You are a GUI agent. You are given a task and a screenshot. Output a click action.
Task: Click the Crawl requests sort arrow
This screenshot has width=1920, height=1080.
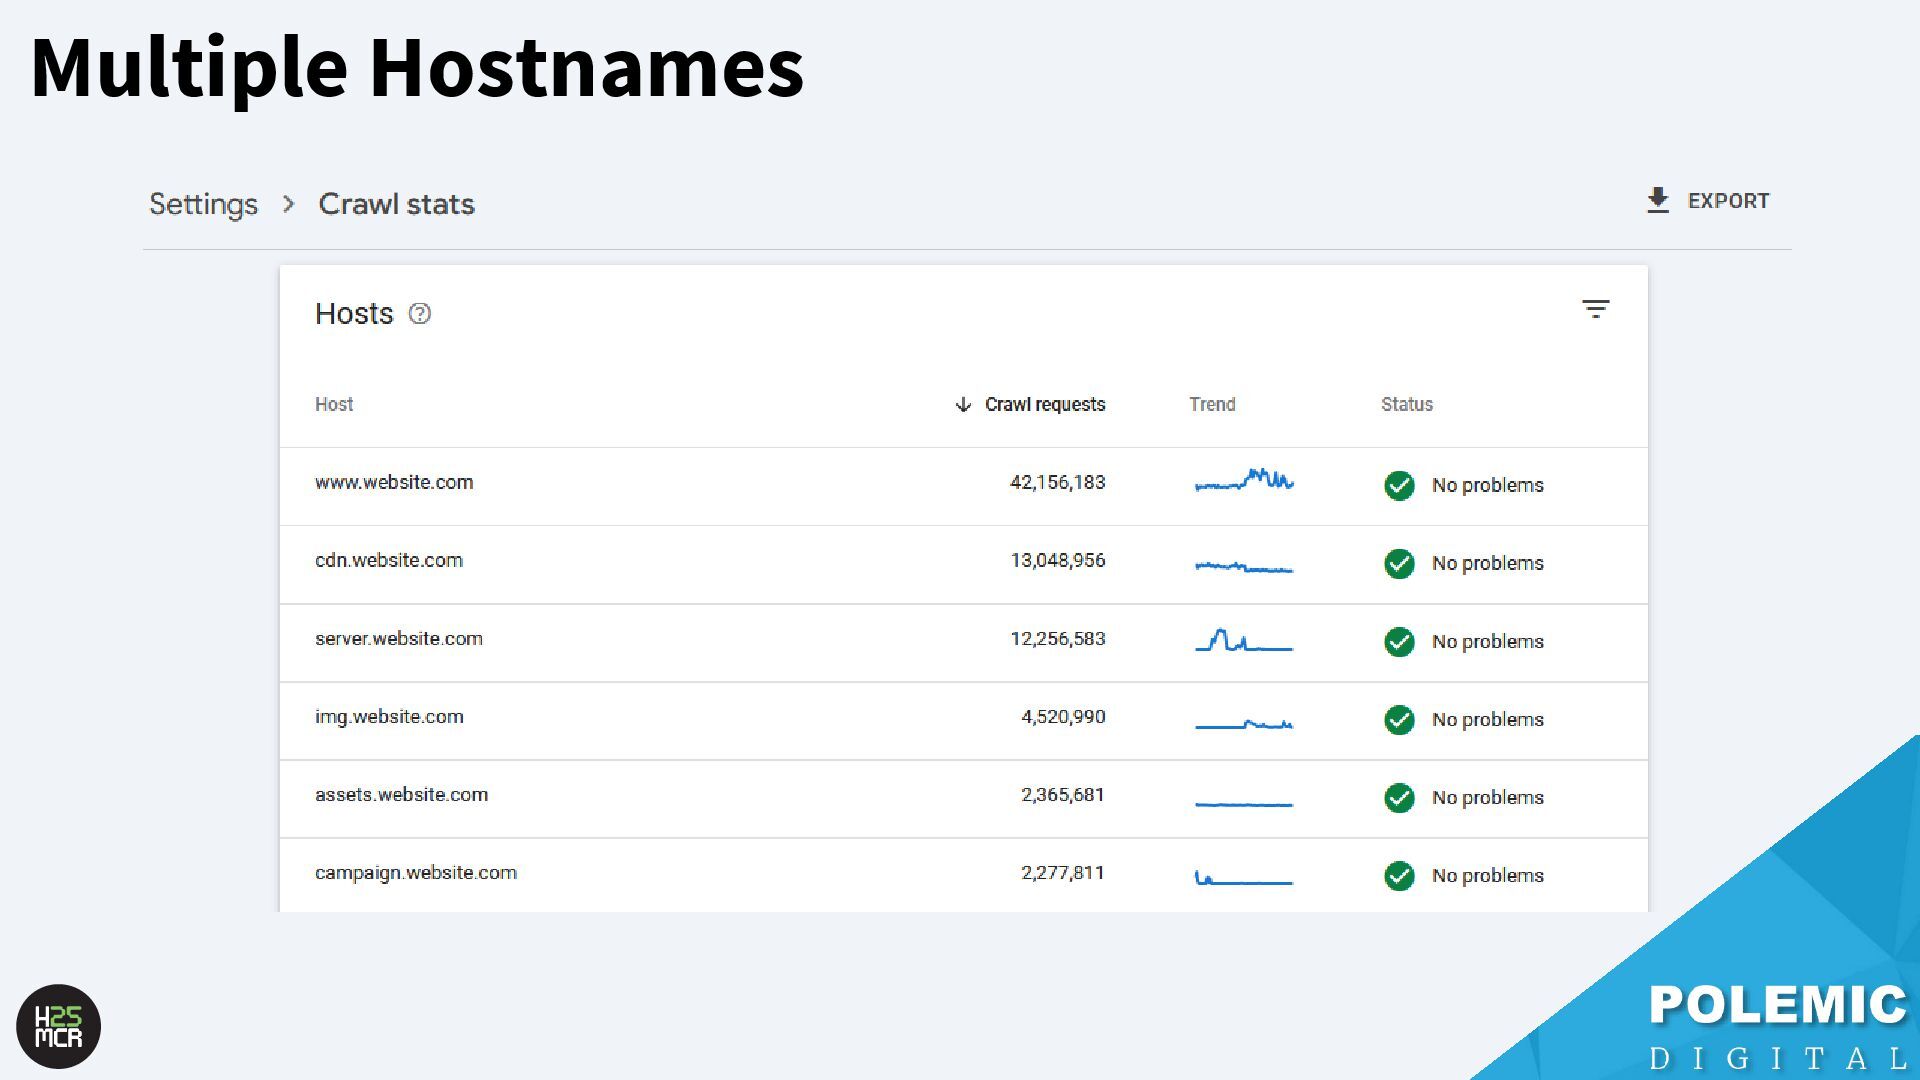click(x=963, y=405)
